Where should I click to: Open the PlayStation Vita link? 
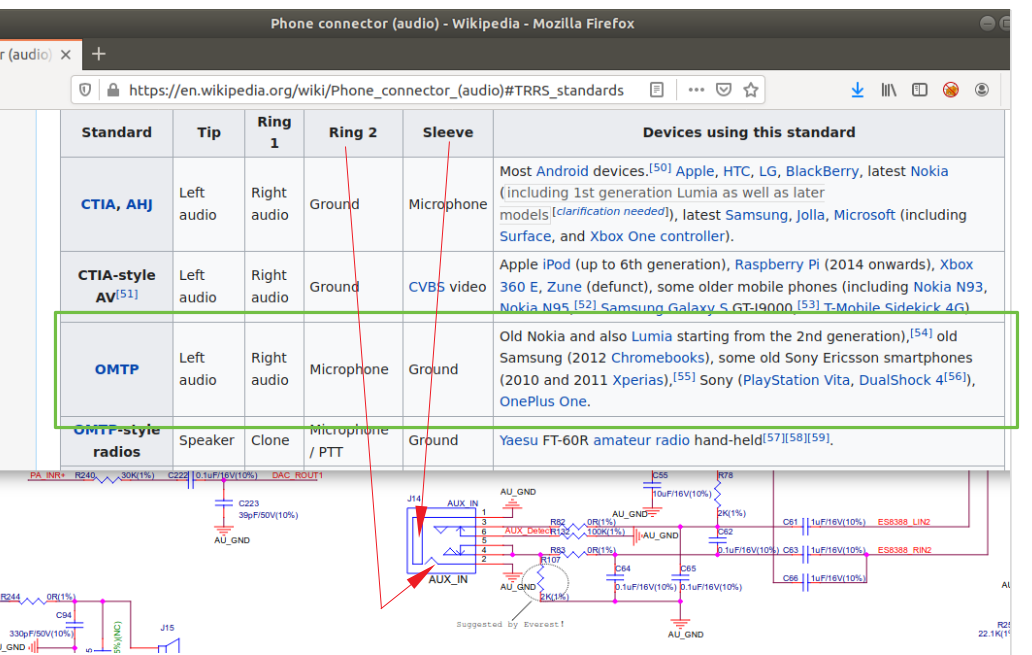(x=796, y=380)
